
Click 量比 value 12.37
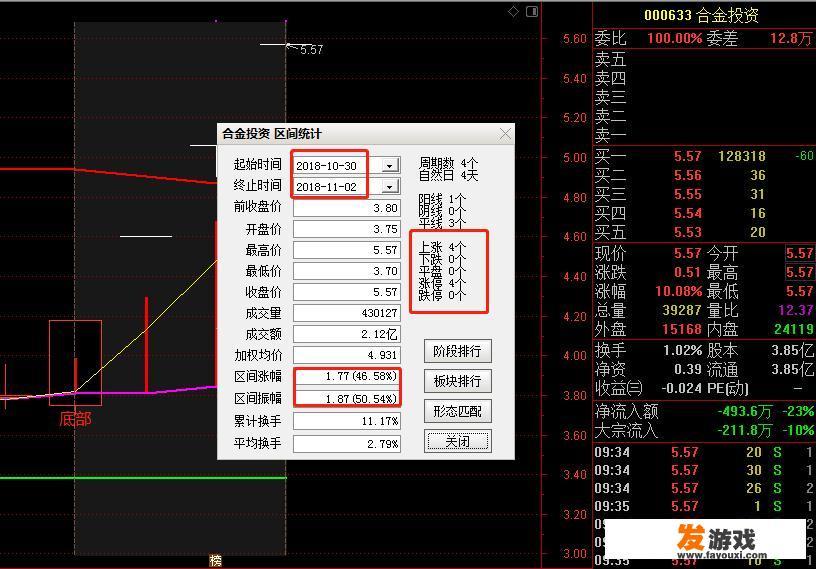(x=796, y=310)
